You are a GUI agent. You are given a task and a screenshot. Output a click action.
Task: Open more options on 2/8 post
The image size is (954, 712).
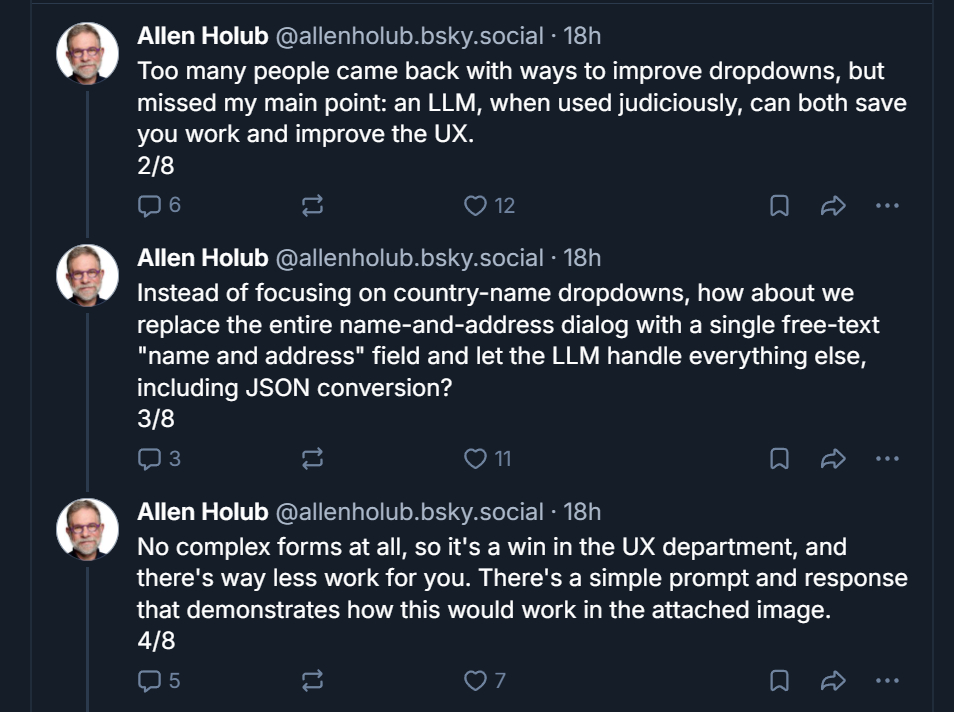tap(887, 206)
